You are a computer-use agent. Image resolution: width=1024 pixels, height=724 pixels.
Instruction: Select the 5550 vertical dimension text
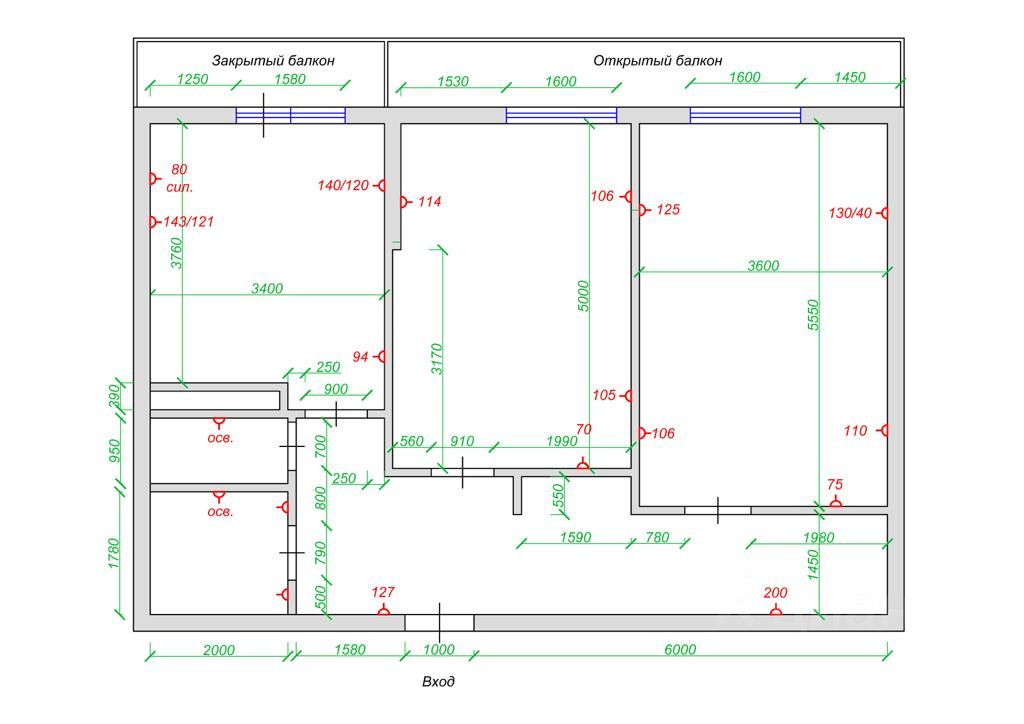813,315
